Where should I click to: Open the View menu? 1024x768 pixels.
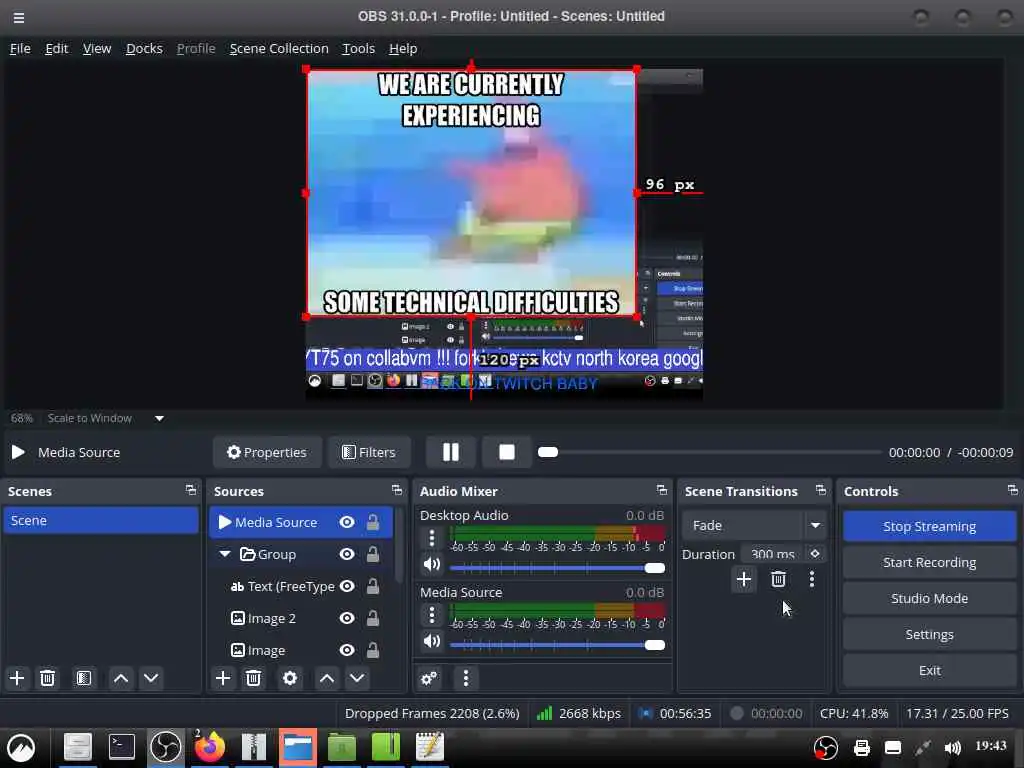click(97, 48)
